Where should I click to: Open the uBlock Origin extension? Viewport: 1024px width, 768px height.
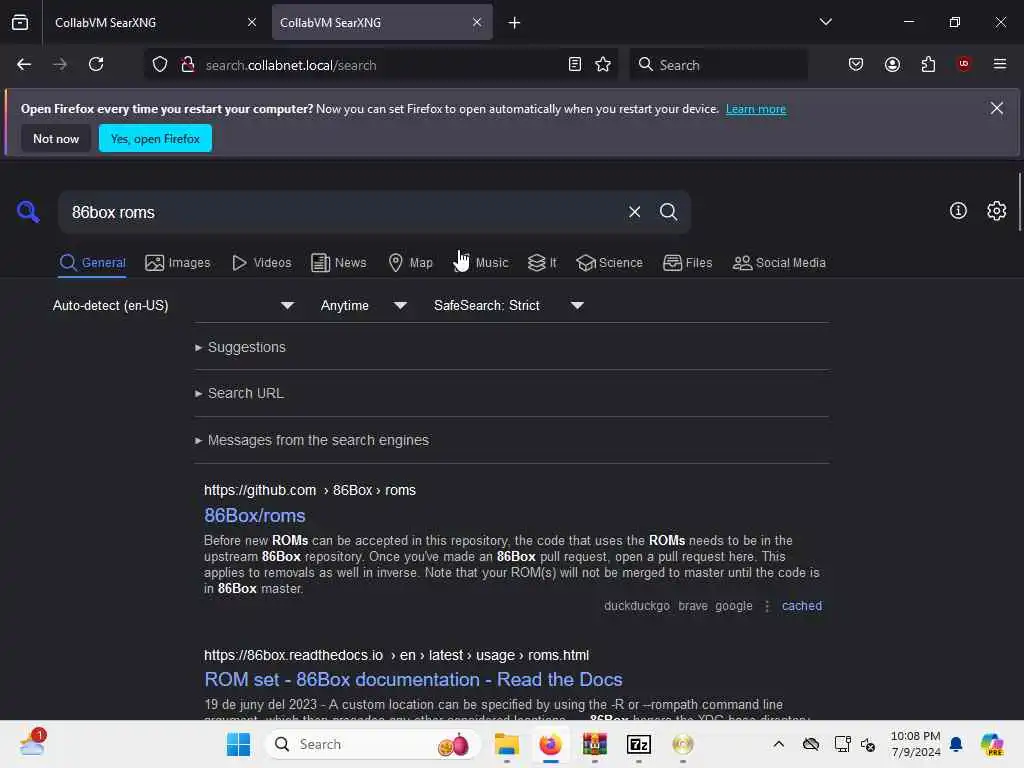(x=963, y=64)
